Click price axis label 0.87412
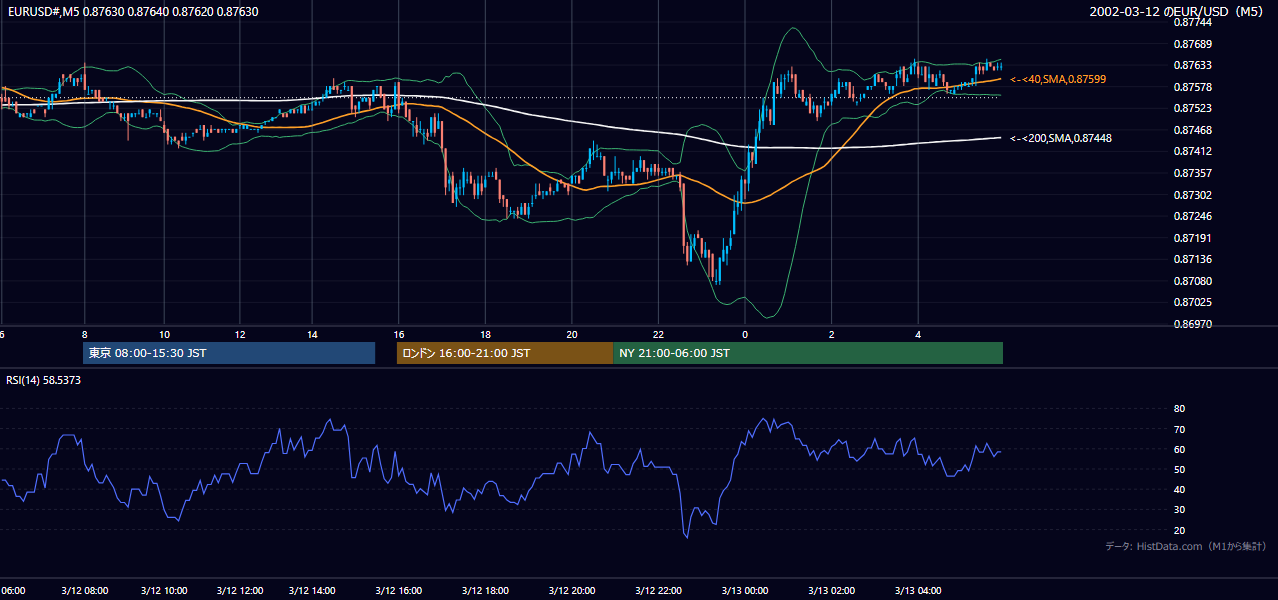The width and height of the screenshot is (1278, 600). pos(1192,152)
